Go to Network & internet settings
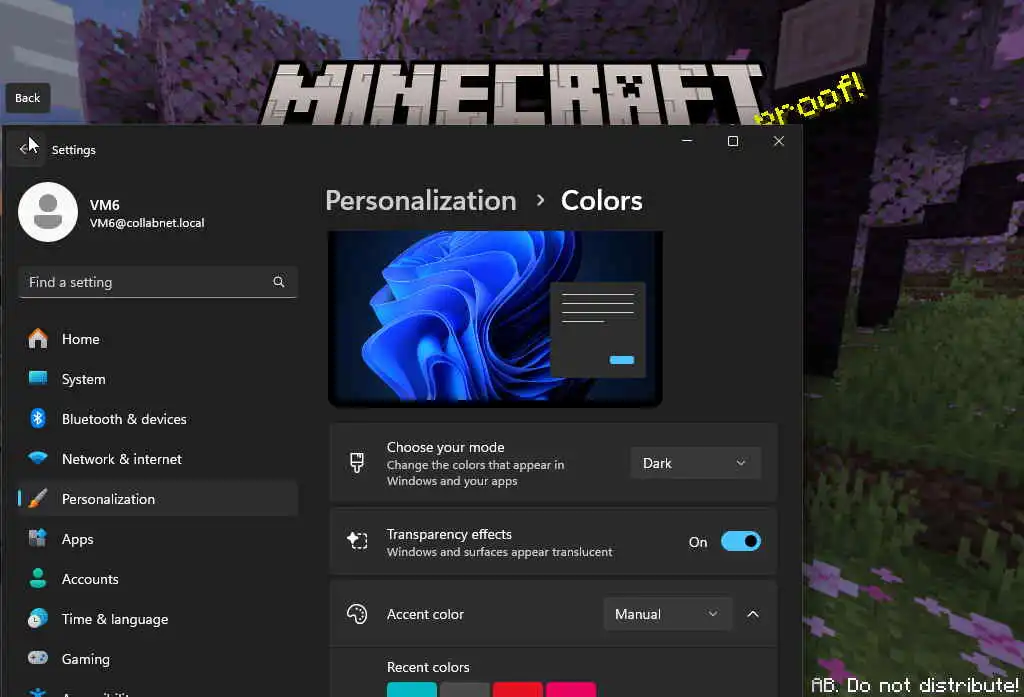1024x697 pixels. point(158,459)
